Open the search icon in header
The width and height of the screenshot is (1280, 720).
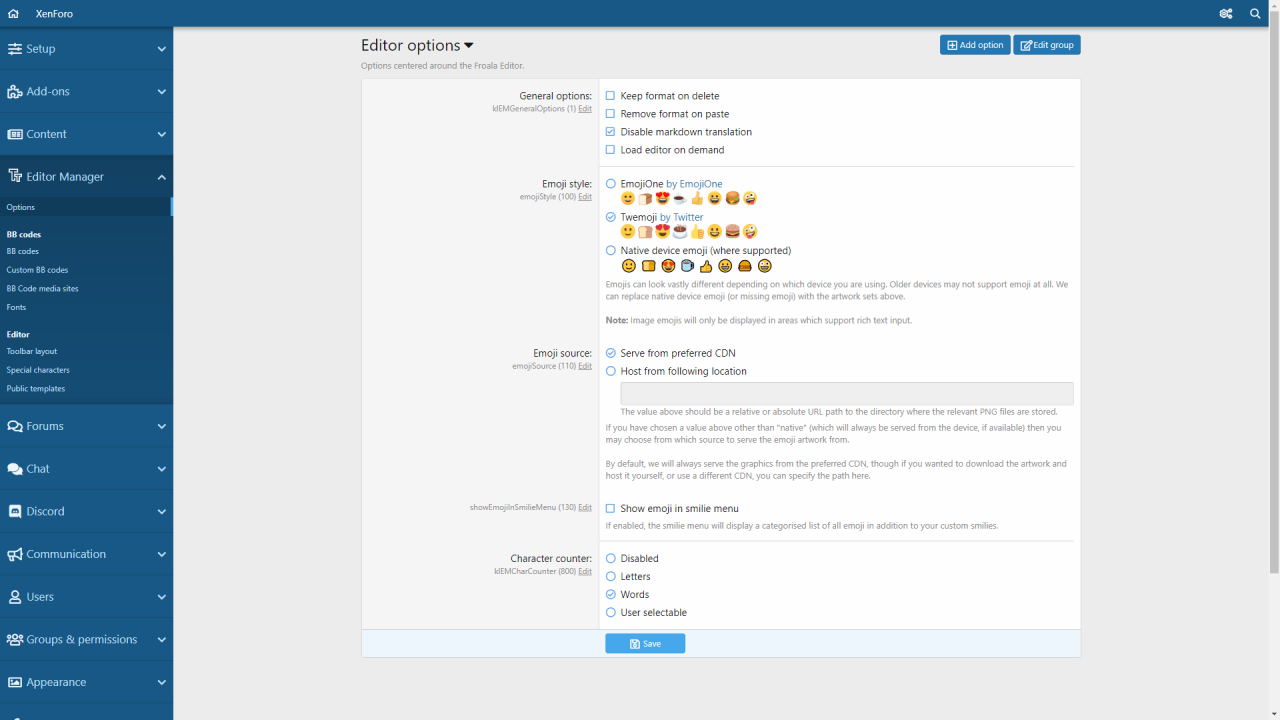(x=1255, y=14)
